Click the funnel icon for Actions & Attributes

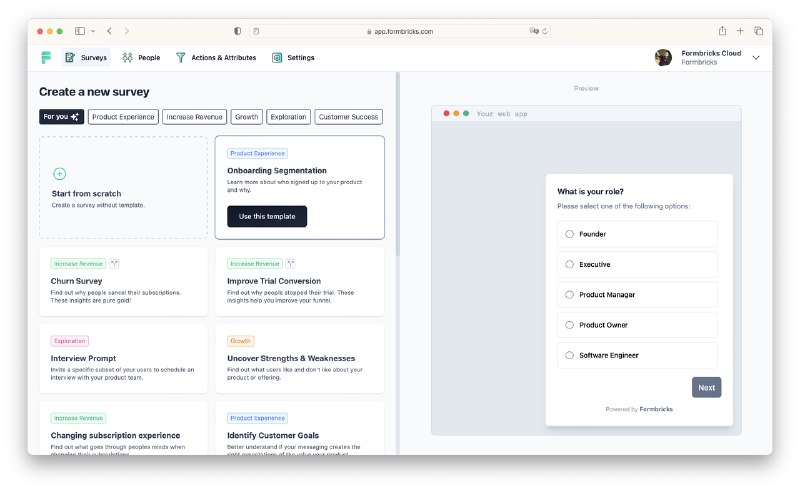point(180,58)
